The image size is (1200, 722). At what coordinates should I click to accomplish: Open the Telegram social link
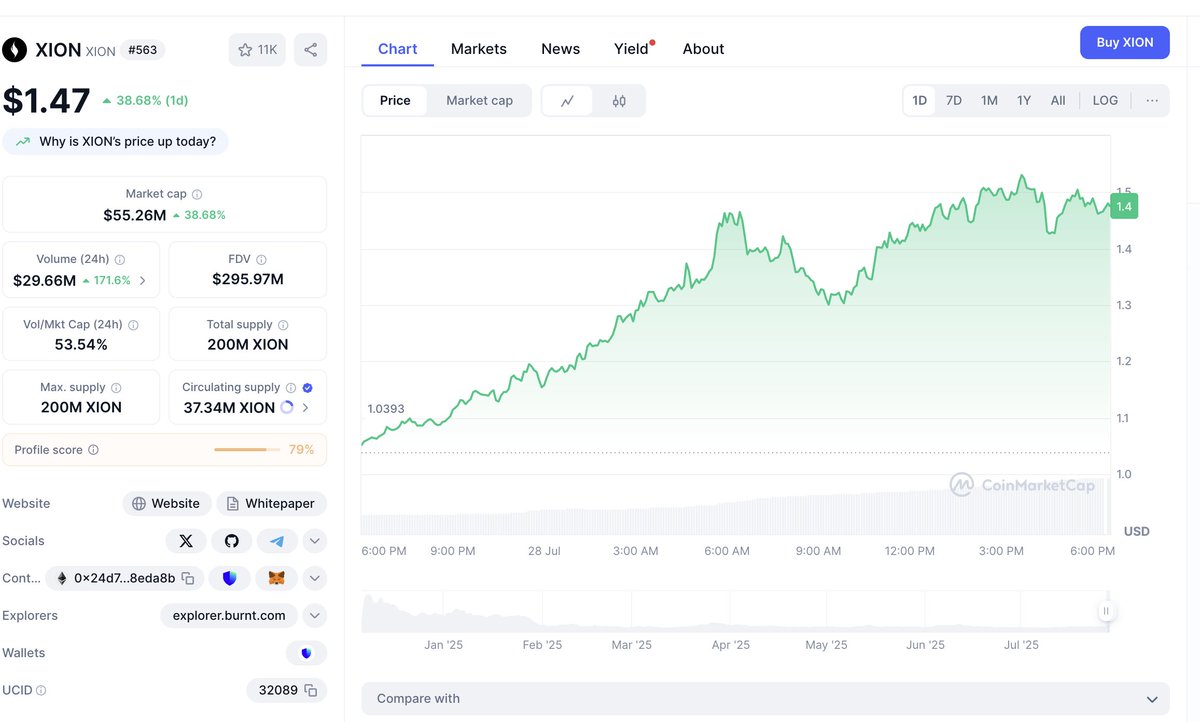(x=277, y=541)
